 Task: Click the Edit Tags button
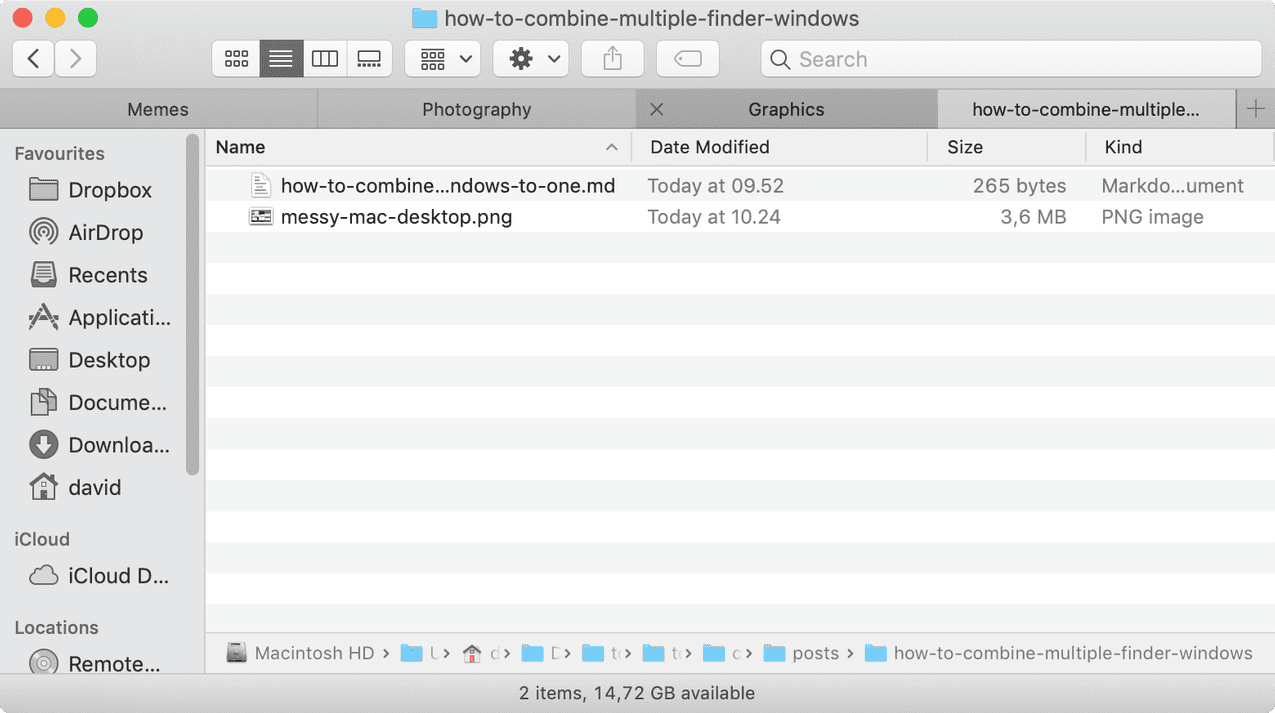point(688,59)
